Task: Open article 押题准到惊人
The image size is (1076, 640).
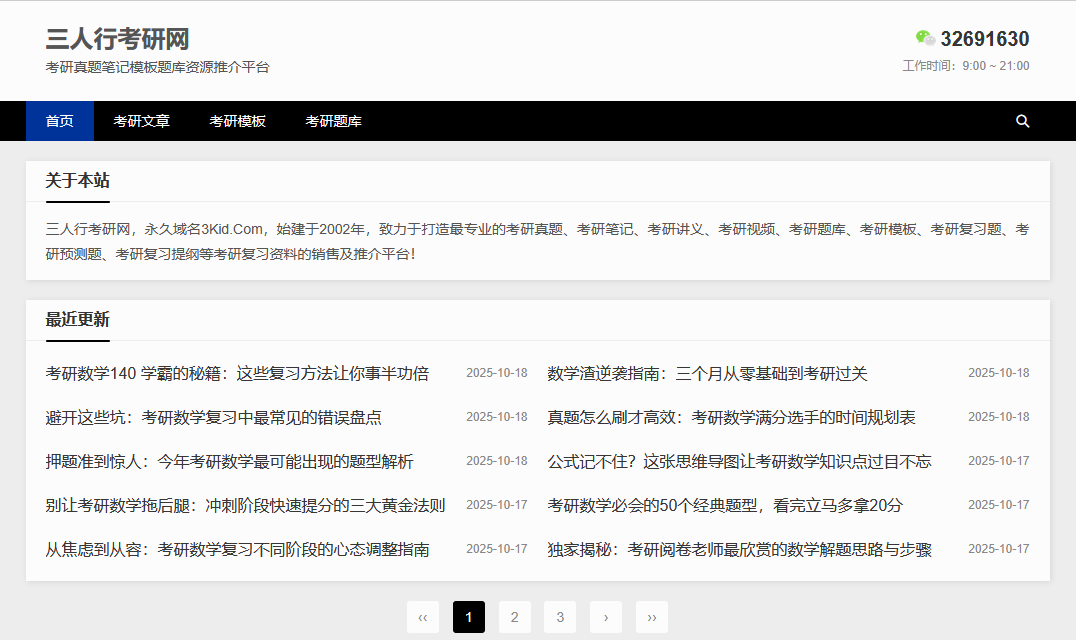Action: (x=229, y=462)
